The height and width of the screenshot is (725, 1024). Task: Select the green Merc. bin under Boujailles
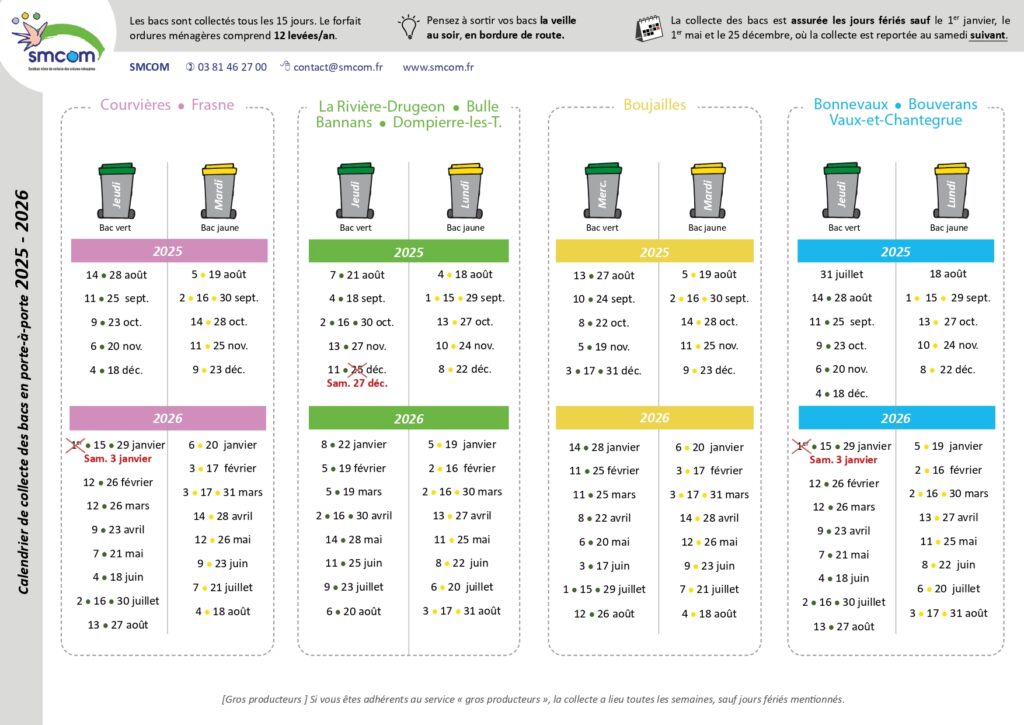603,190
